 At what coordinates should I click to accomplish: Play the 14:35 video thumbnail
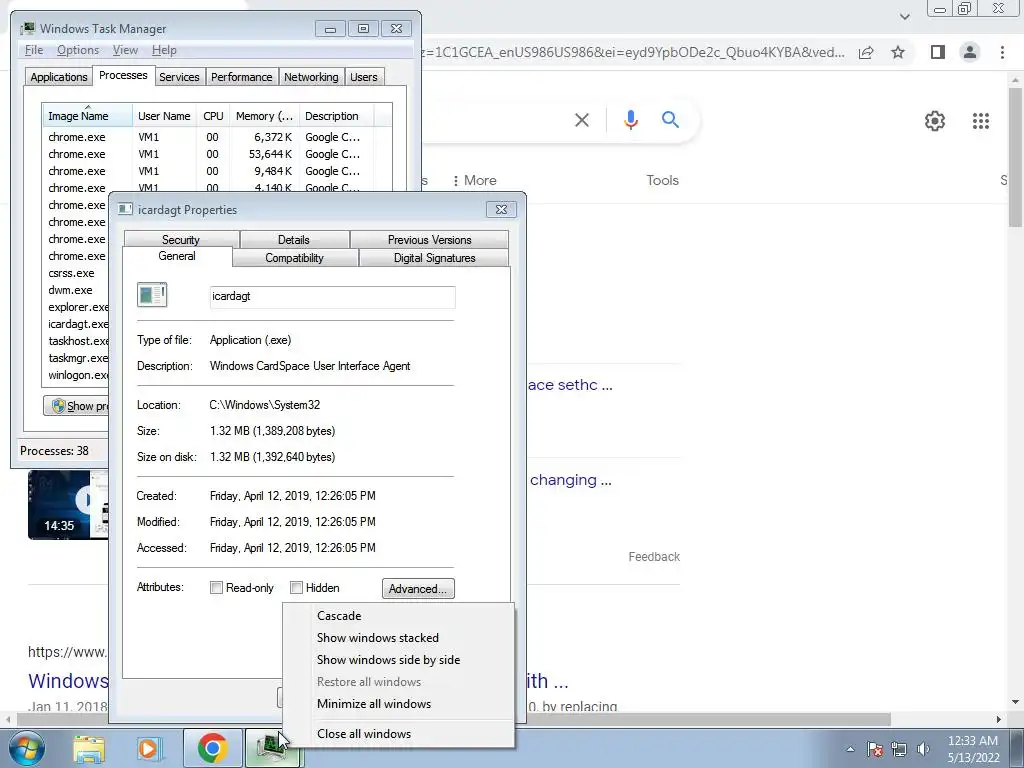(x=68, y=504)
